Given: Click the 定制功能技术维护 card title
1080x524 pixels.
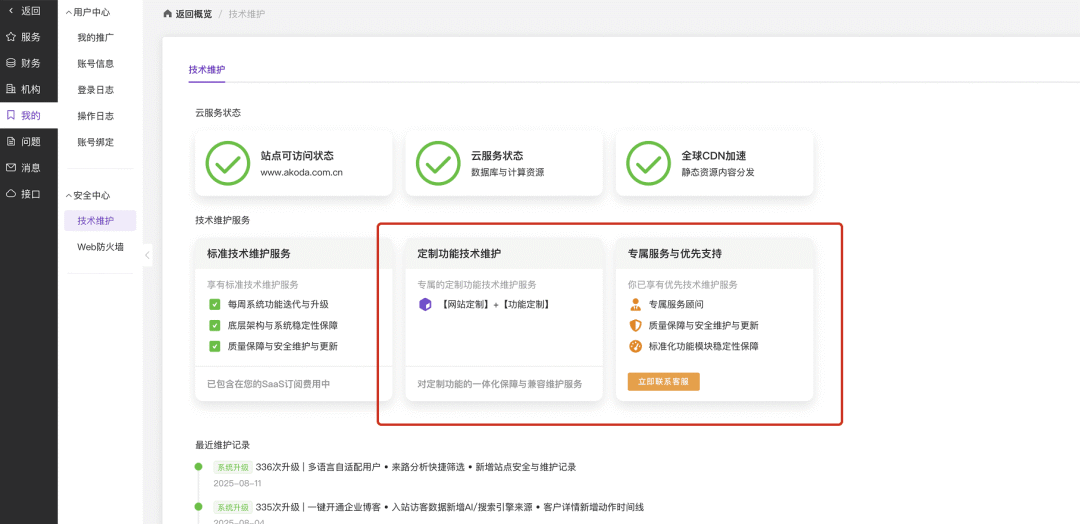Looking at the screenshot, I should click(459, 253).
